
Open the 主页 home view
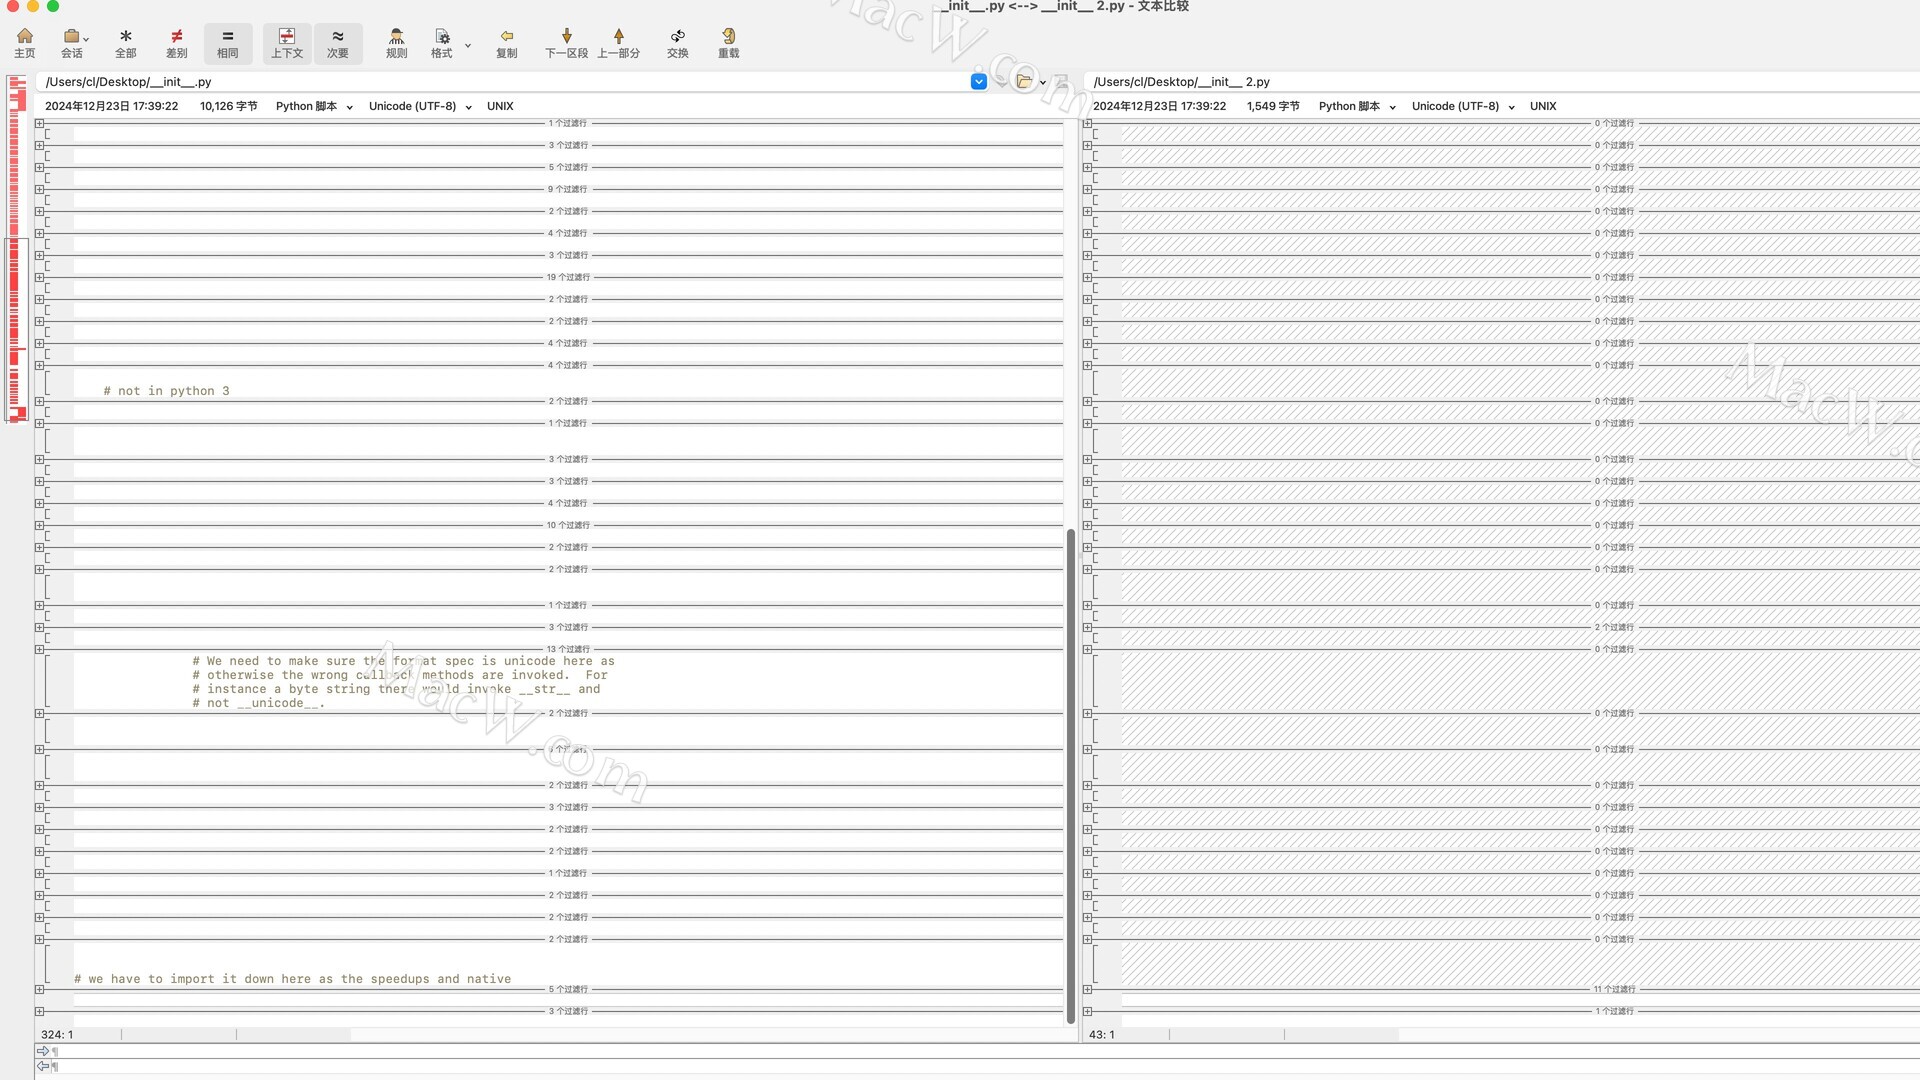(x=25, y=43)
